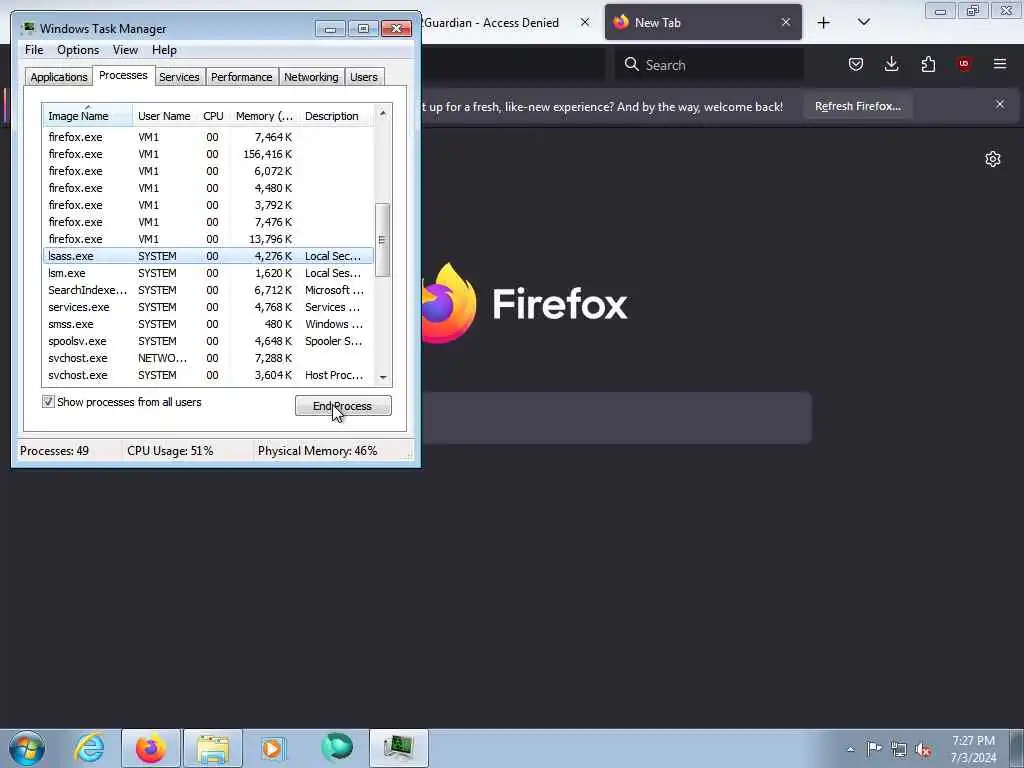Click the New Tab page search box
Screen dimensions: 1024x768
click(x=616, y=418)
